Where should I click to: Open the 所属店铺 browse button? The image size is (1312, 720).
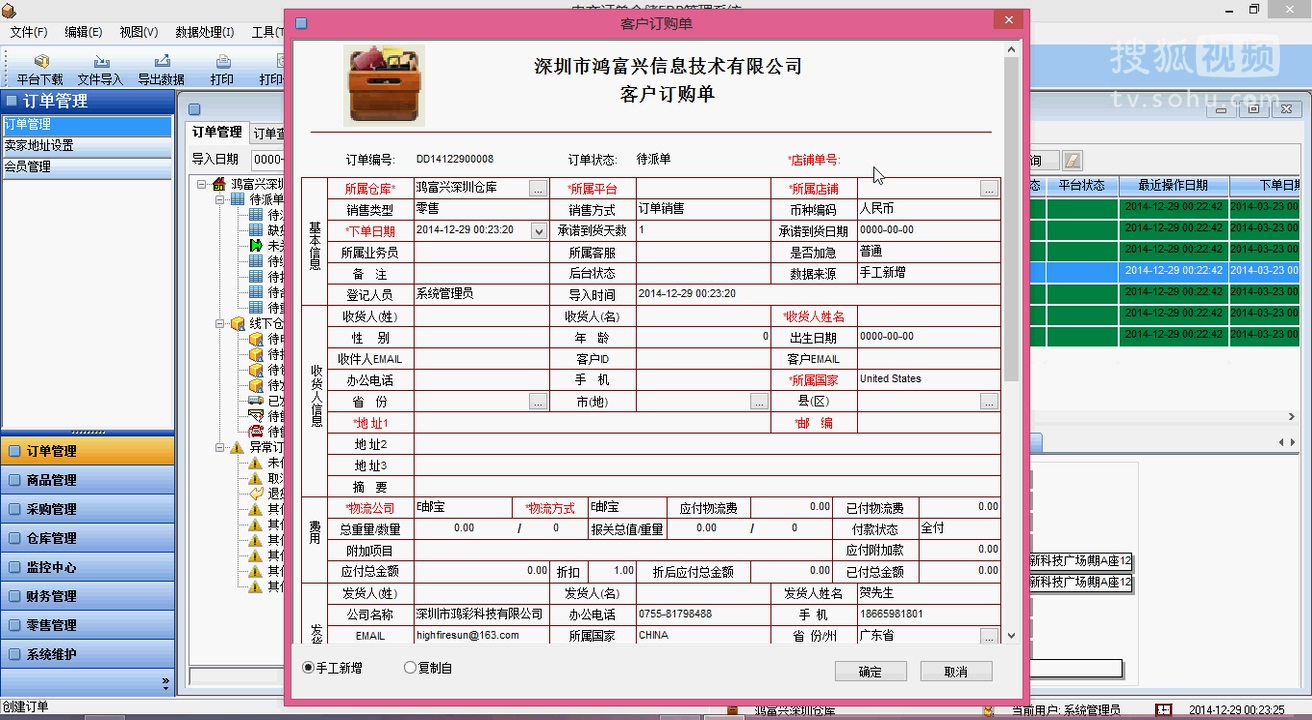click(x=989, y=188)
